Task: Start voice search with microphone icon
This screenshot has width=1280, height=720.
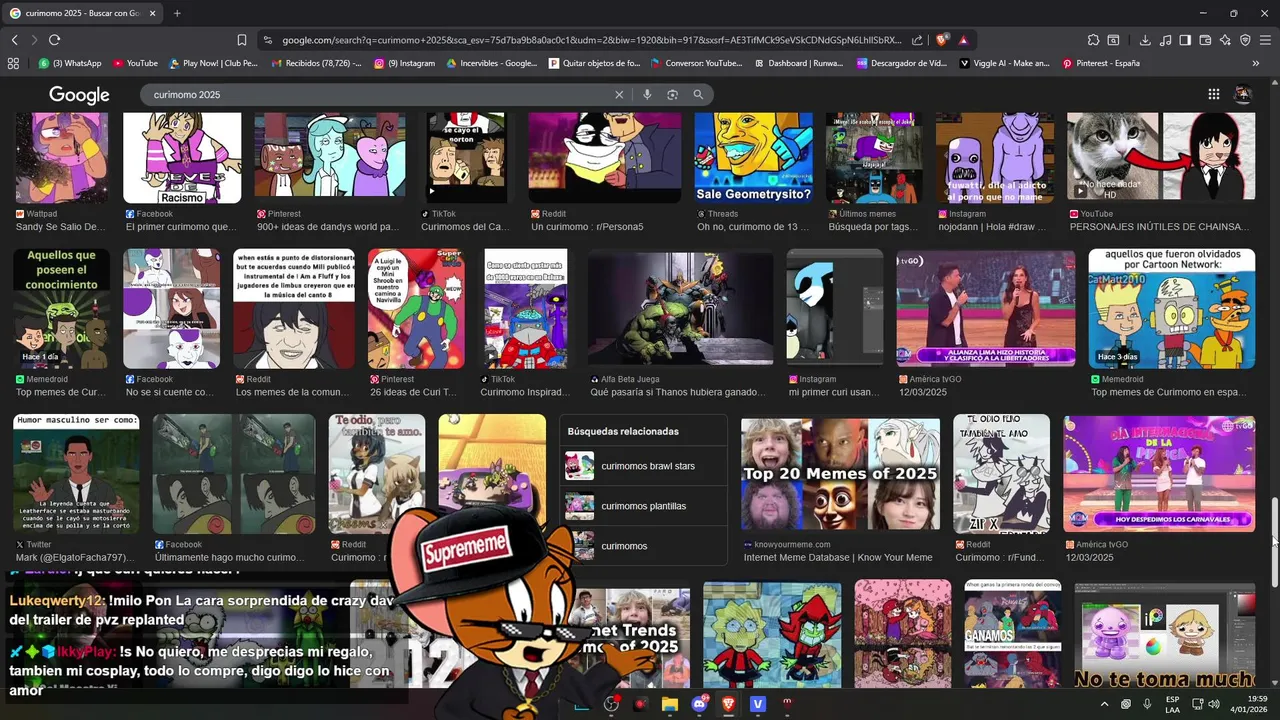Action: tap(647, 94)
